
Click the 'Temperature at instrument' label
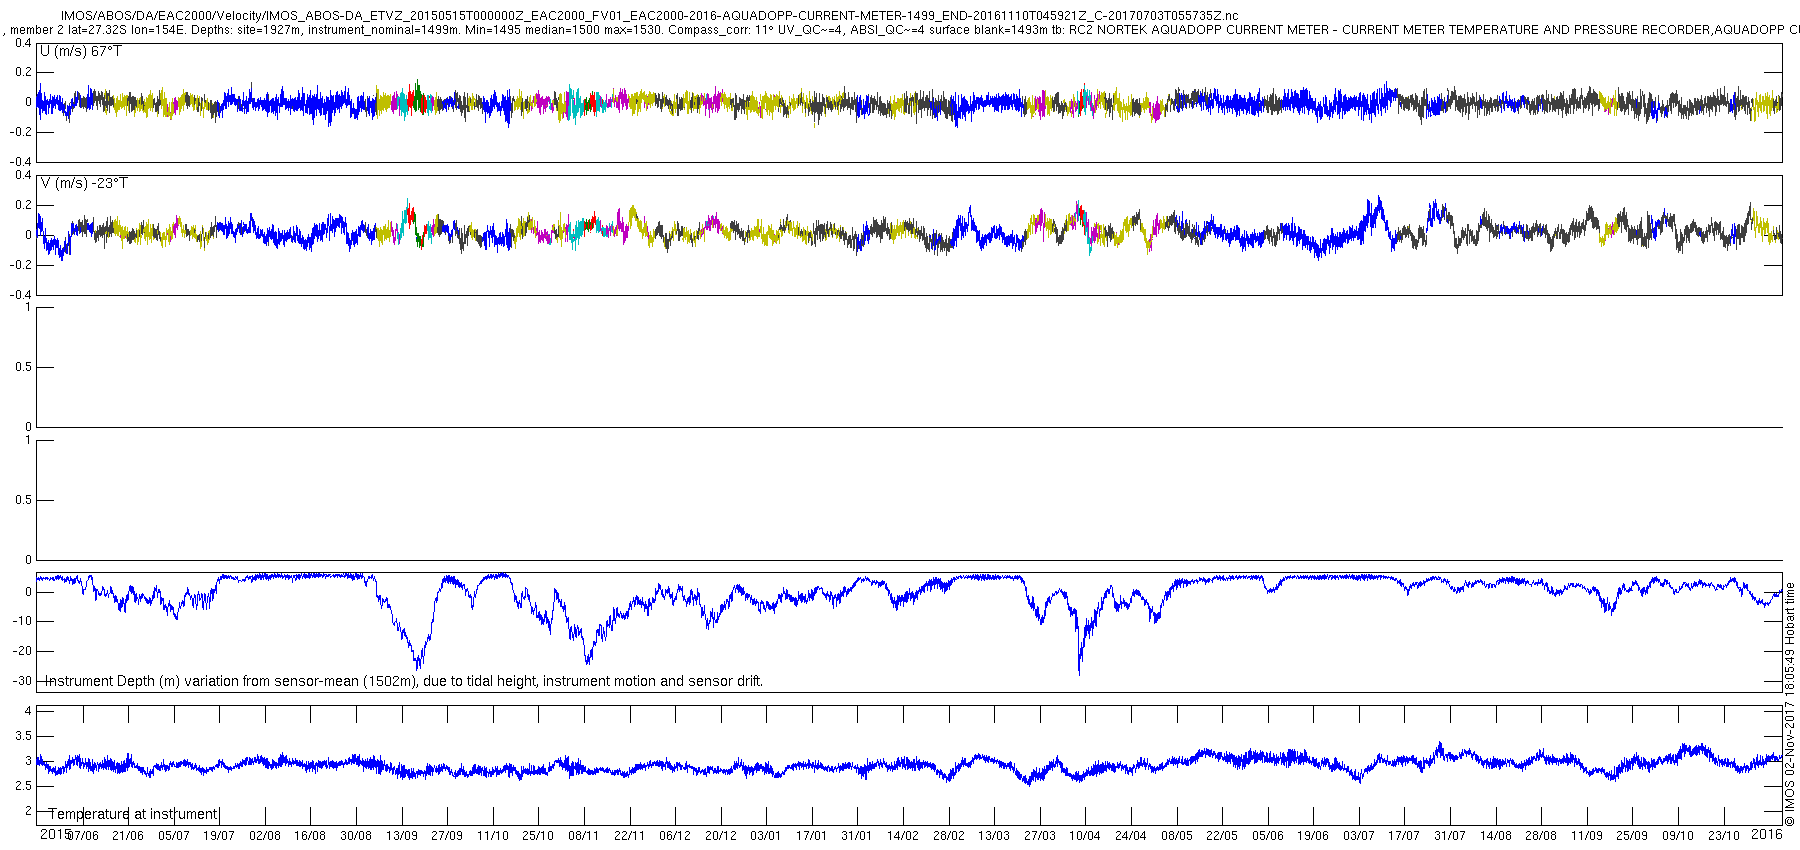point(133,814)
